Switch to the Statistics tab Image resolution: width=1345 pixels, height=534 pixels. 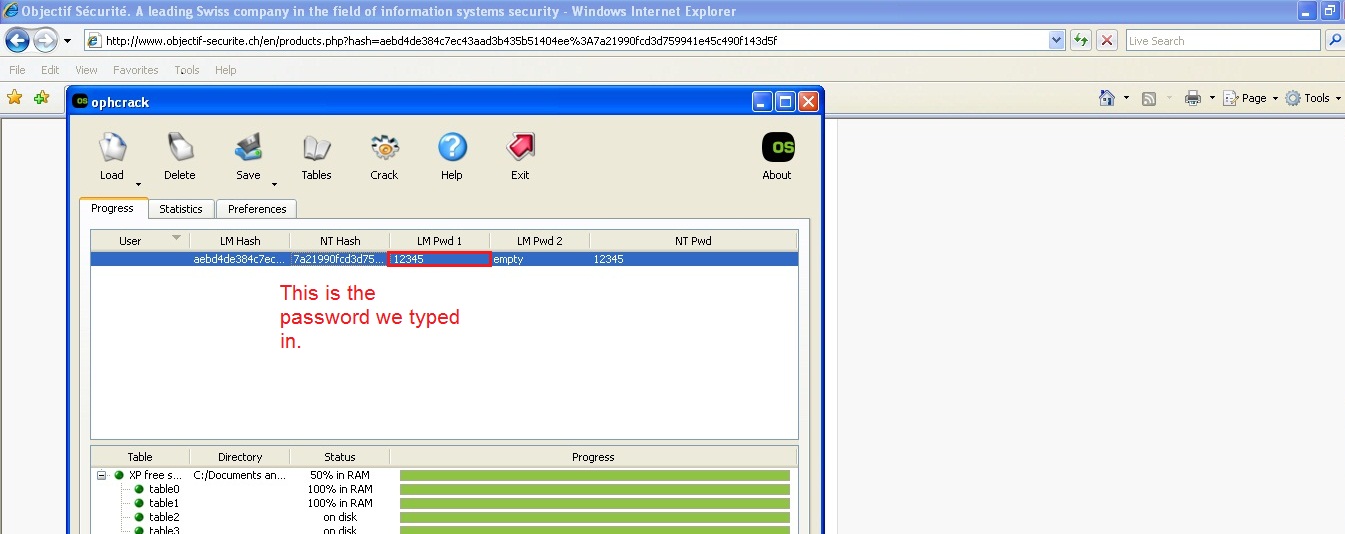[181, 209]
